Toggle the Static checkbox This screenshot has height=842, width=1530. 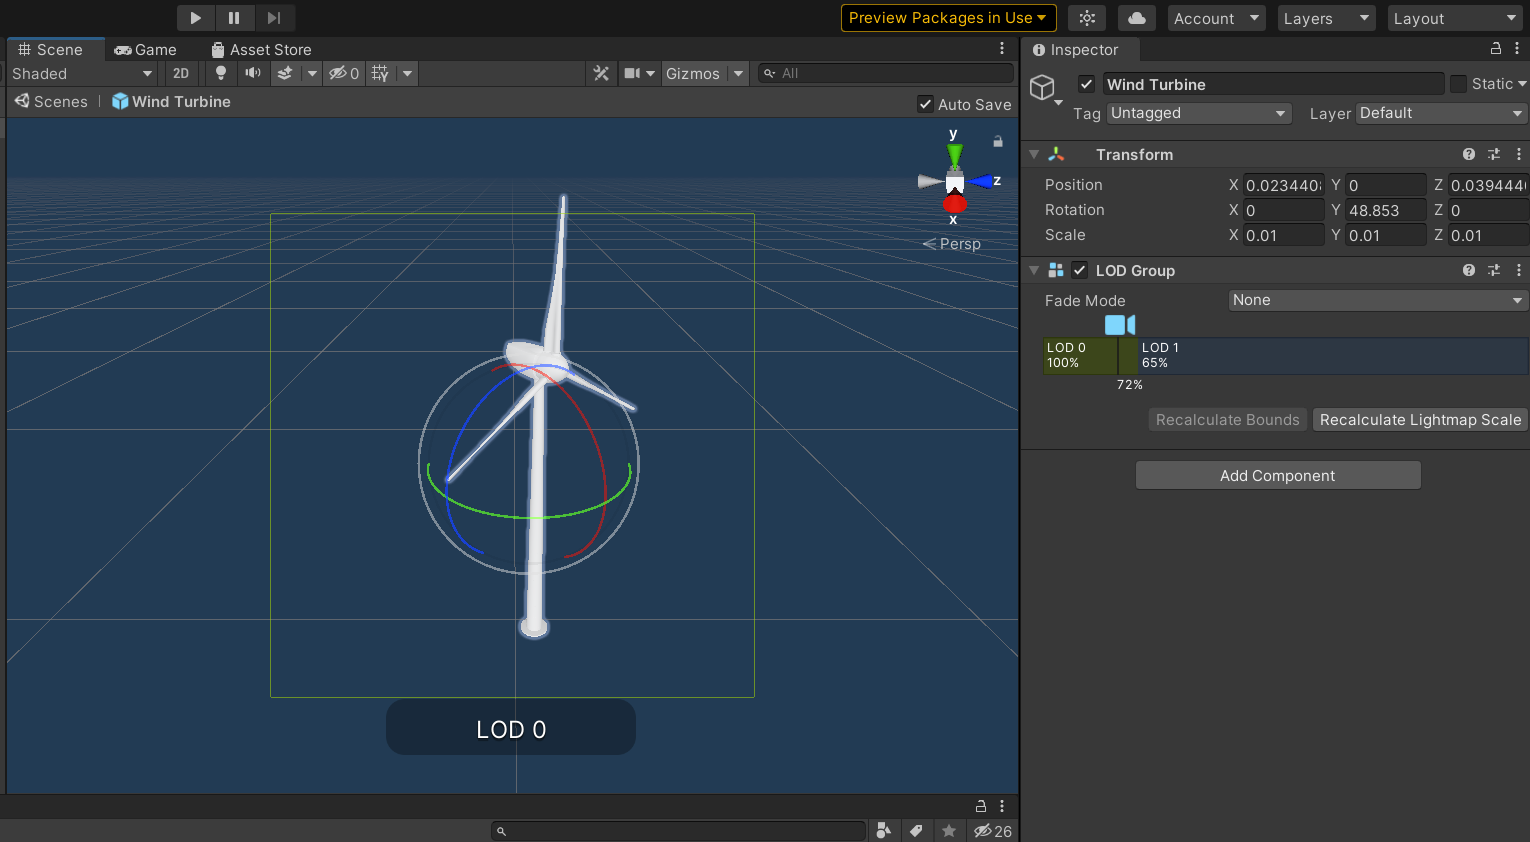point(1458,84)
